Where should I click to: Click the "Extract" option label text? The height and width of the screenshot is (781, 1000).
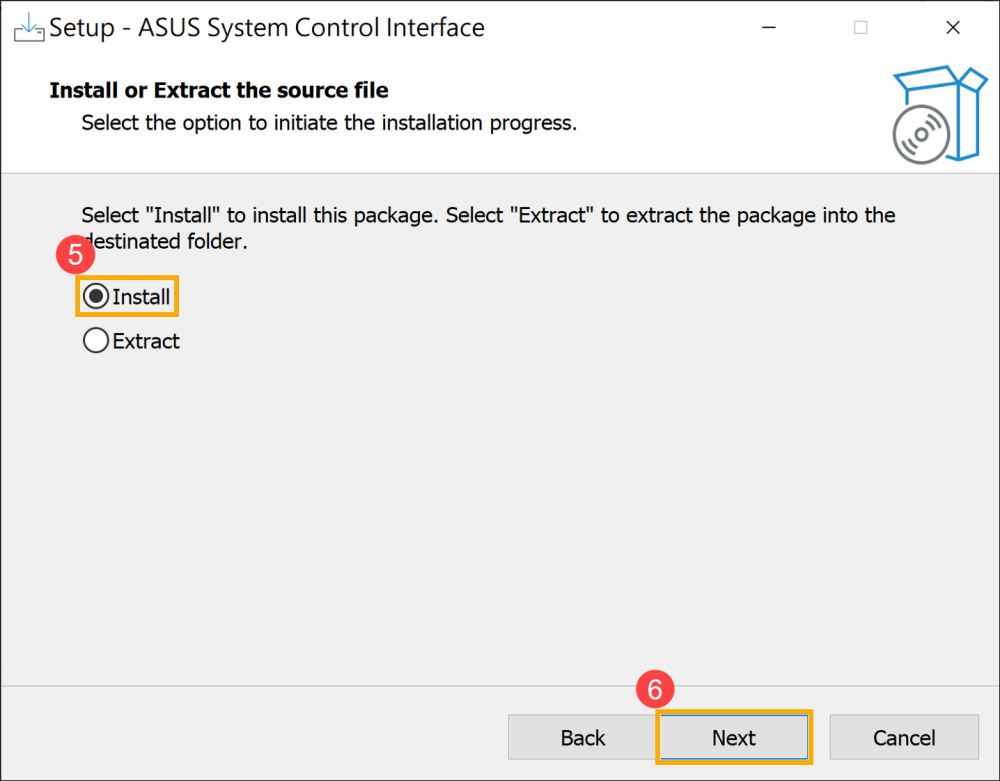[146, 341]
